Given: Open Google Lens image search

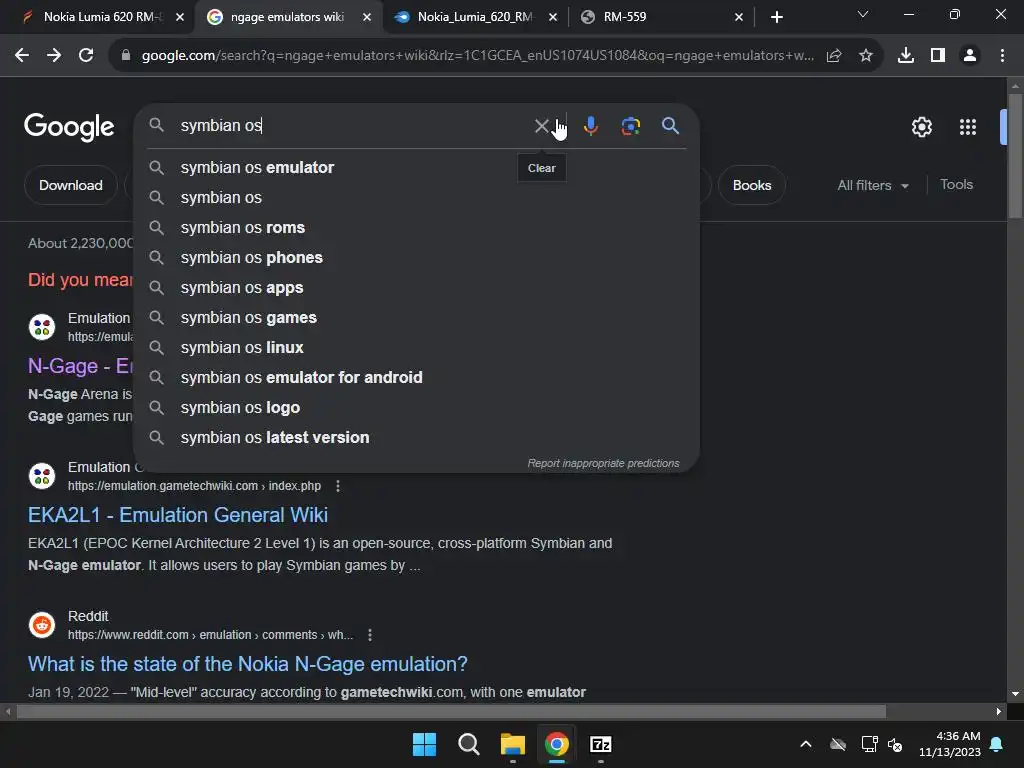Looking at the screenshot, I should pyautogui.click(x=630, y=125).
